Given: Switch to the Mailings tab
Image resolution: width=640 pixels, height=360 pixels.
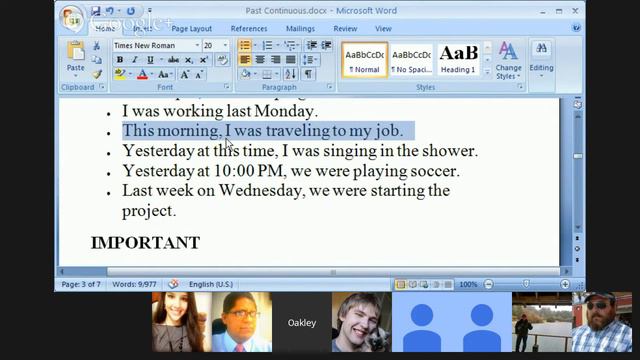Looking at the screenshot, I should tap(300, 29).
